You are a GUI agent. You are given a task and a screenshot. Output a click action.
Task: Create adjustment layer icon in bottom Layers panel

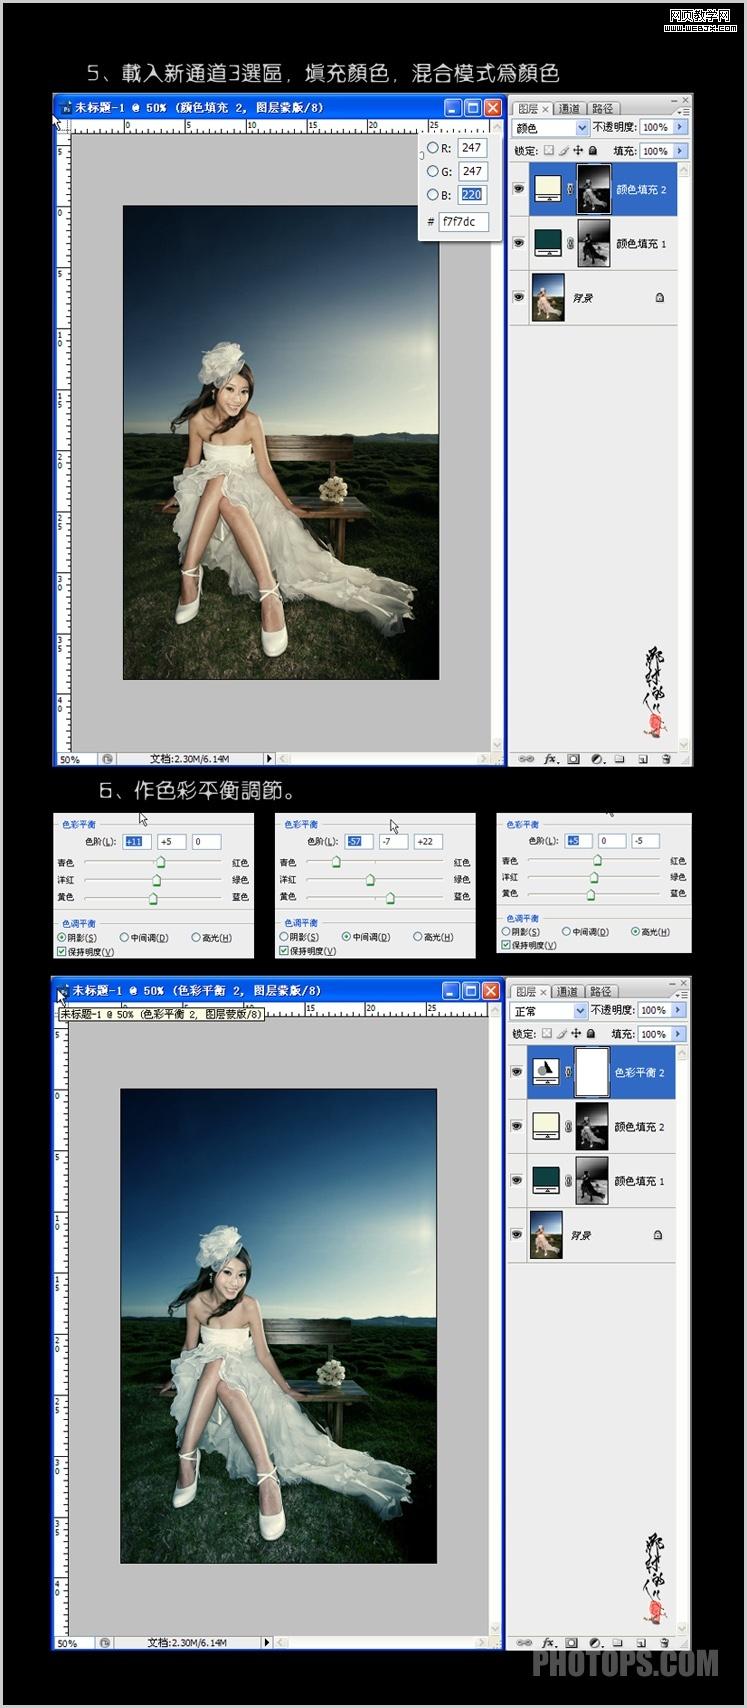(x=595, y=1642)
